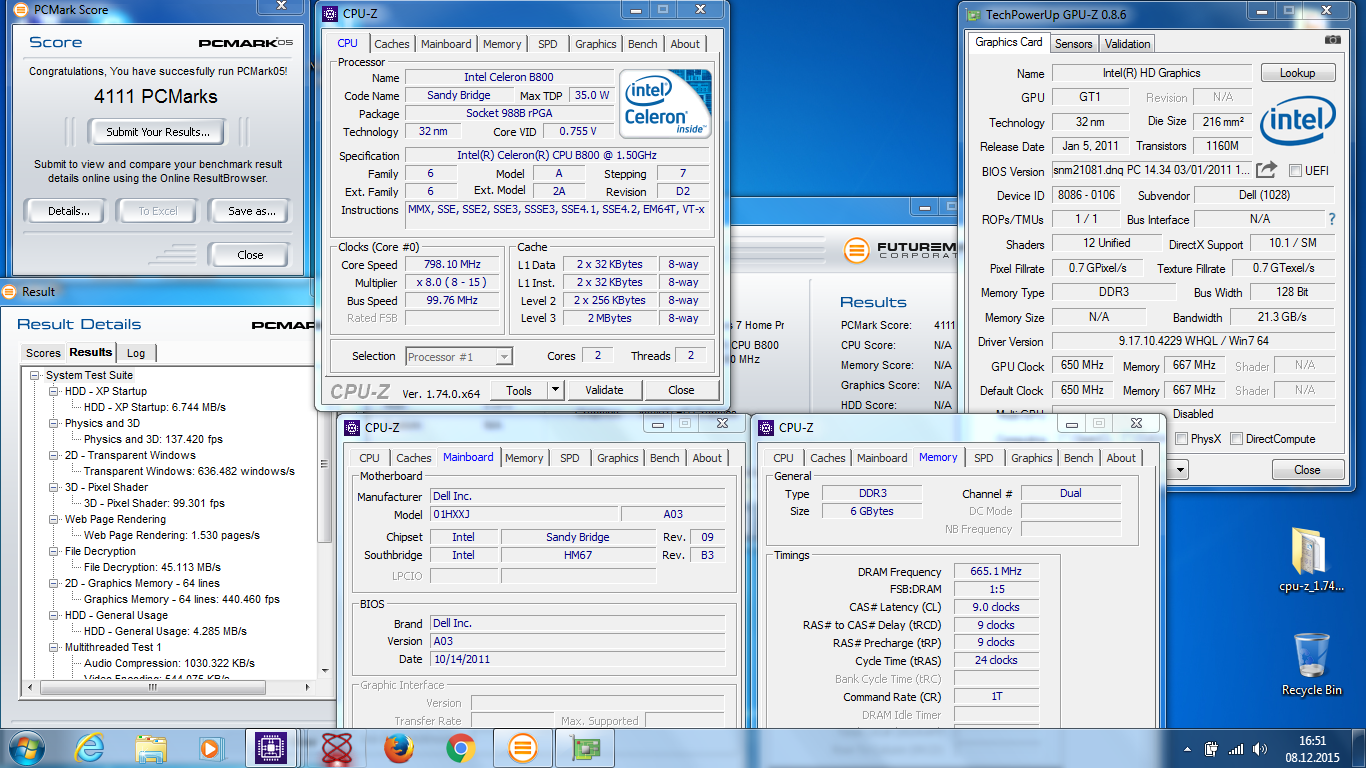Click the power plug tray icon

1211,748
